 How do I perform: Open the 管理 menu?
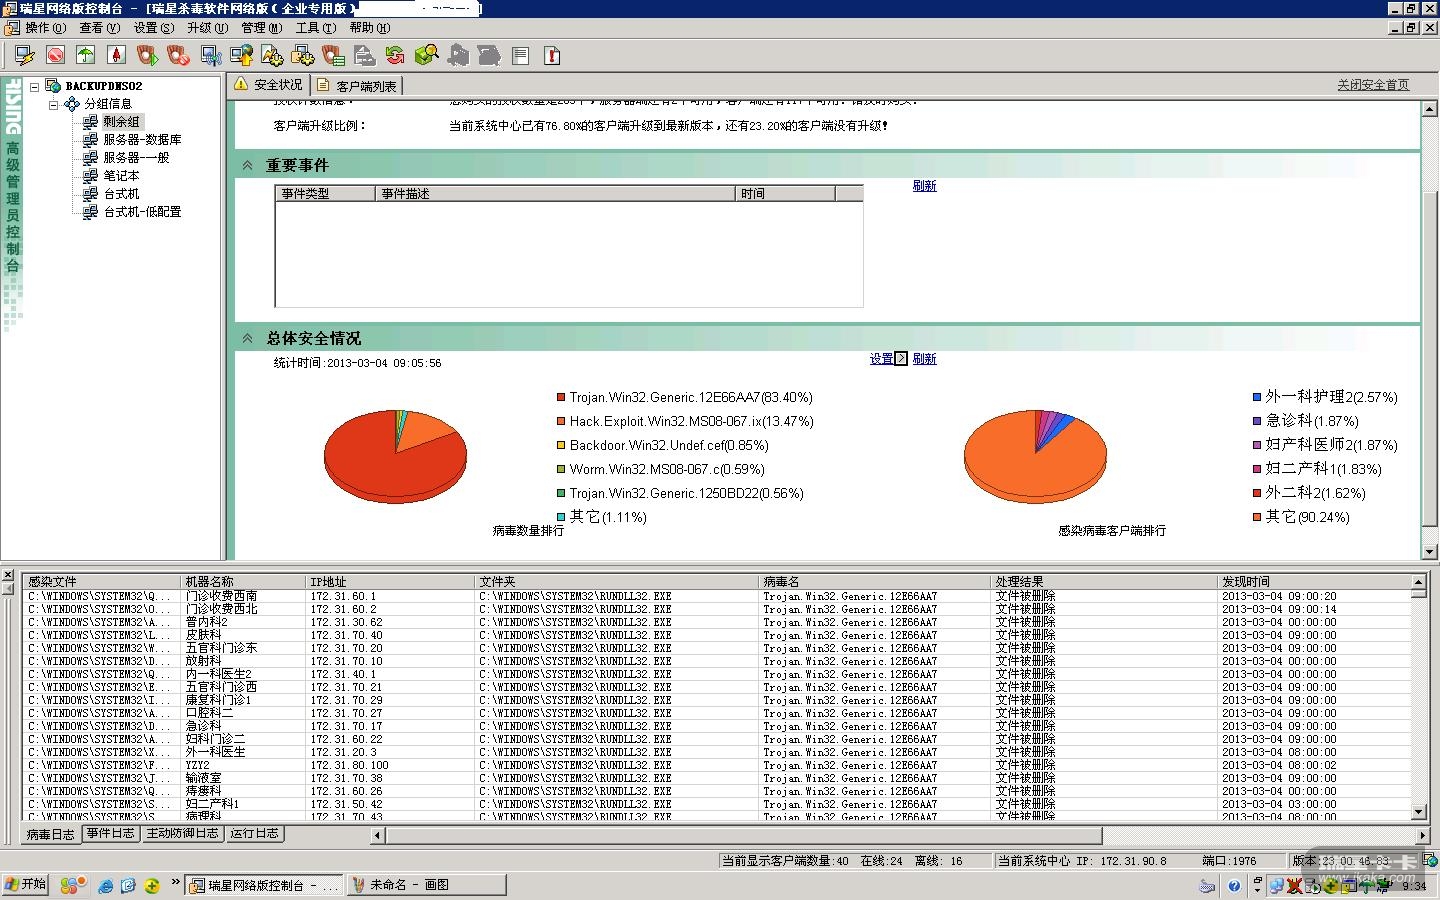(x=261, y=28)
